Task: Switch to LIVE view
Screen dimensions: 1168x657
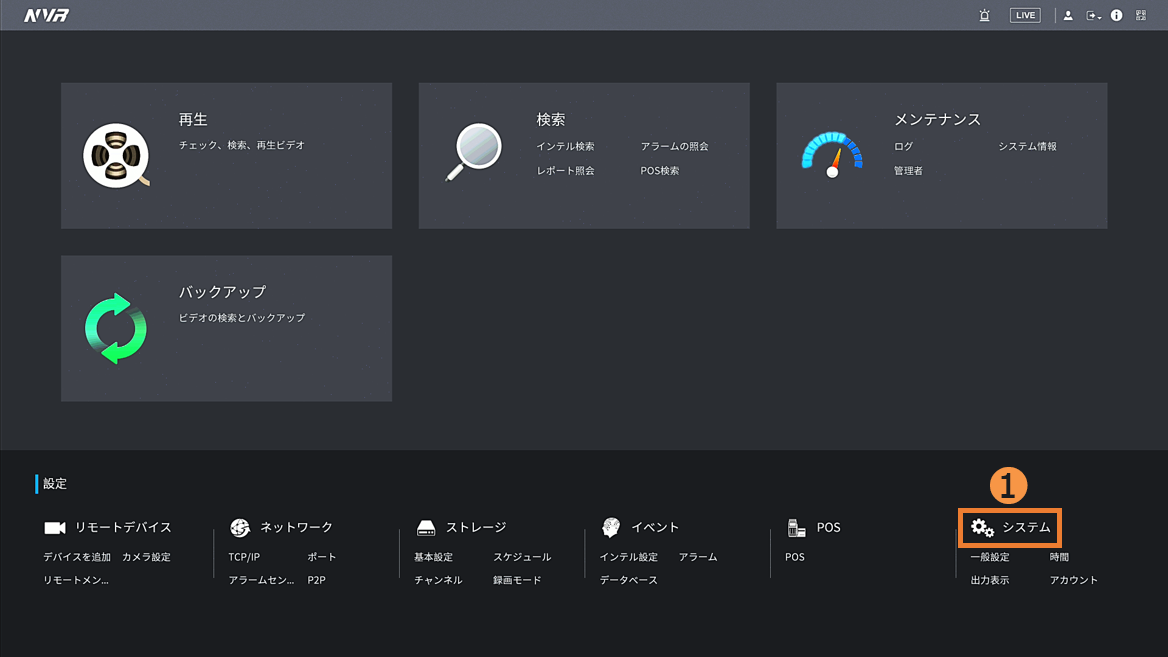Action: 1025,15
